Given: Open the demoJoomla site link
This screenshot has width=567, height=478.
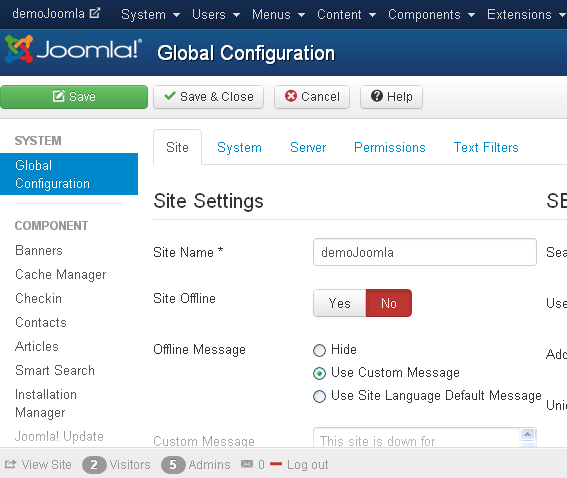Looking at the screenshot, I should click(48, 14).
